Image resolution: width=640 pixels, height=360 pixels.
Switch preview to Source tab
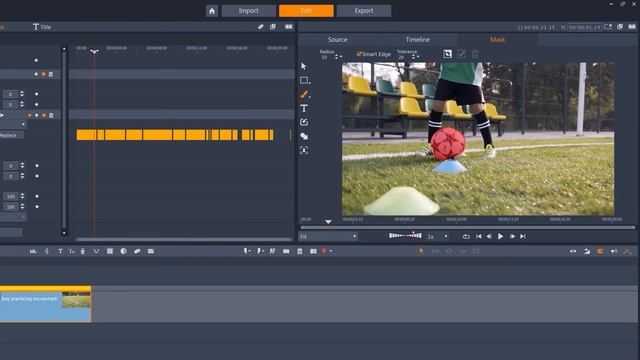pyautogui.click(x=338, y=40)
